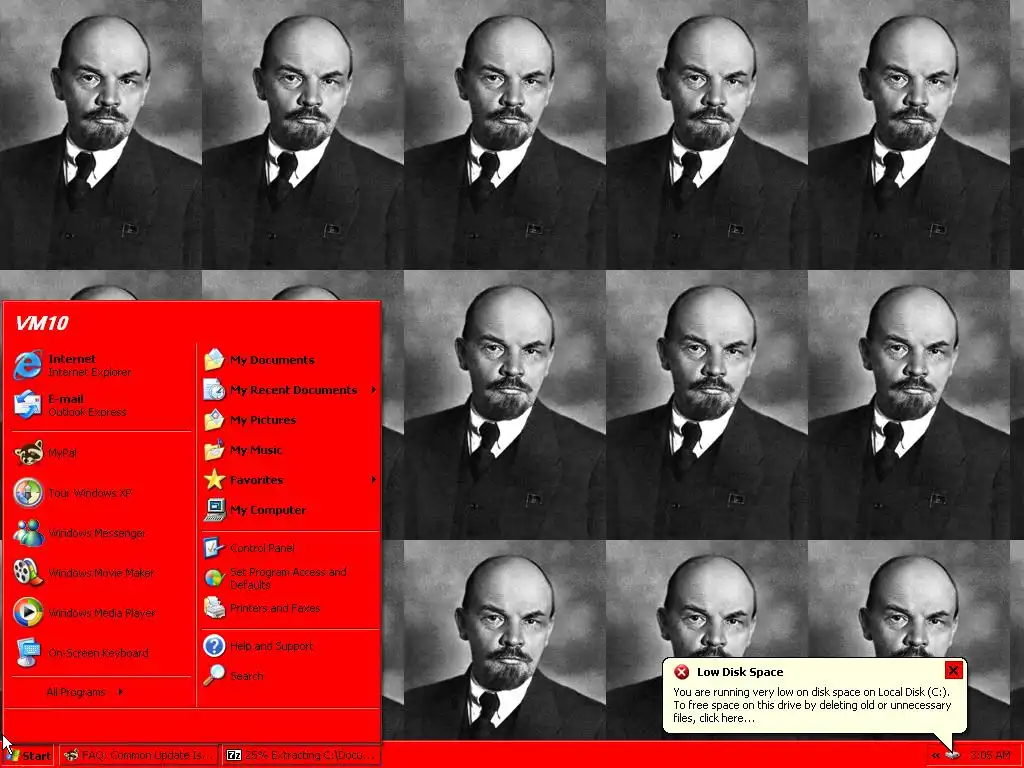Click the Control Panel icon
This screenshot has height=768, width=1024.
(214, 548)
